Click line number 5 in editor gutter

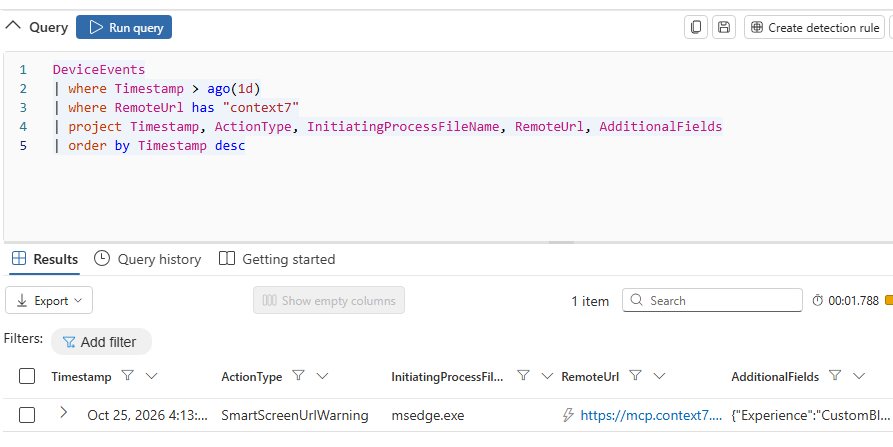point(23,145)
